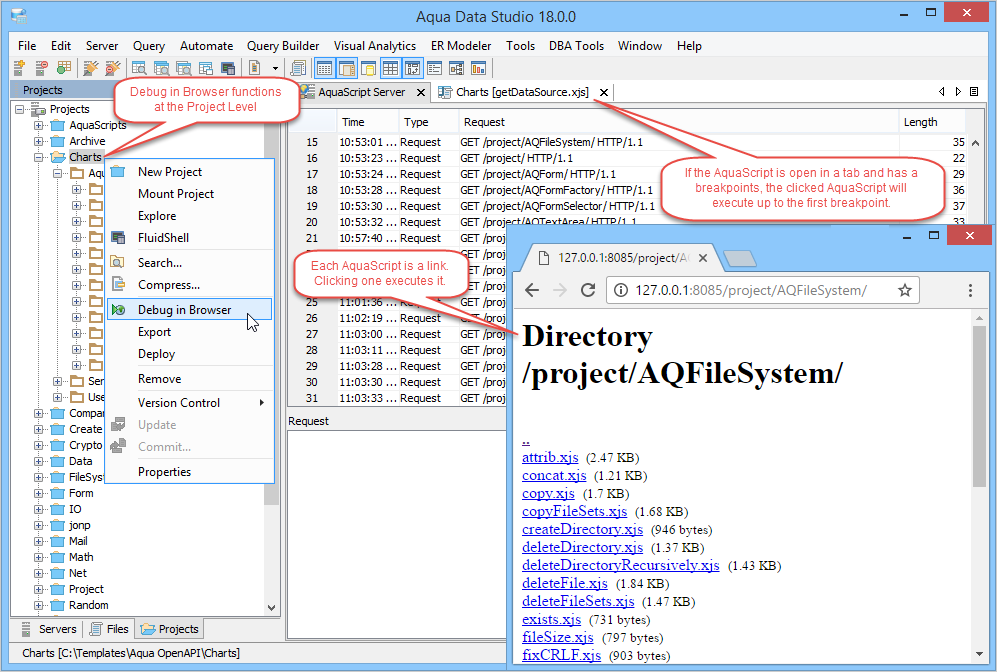The height and width of the screenshot is (672, 997).
Task: Open the DBA Tools menu
Action: pyautogui.click(x=576, y=46)
